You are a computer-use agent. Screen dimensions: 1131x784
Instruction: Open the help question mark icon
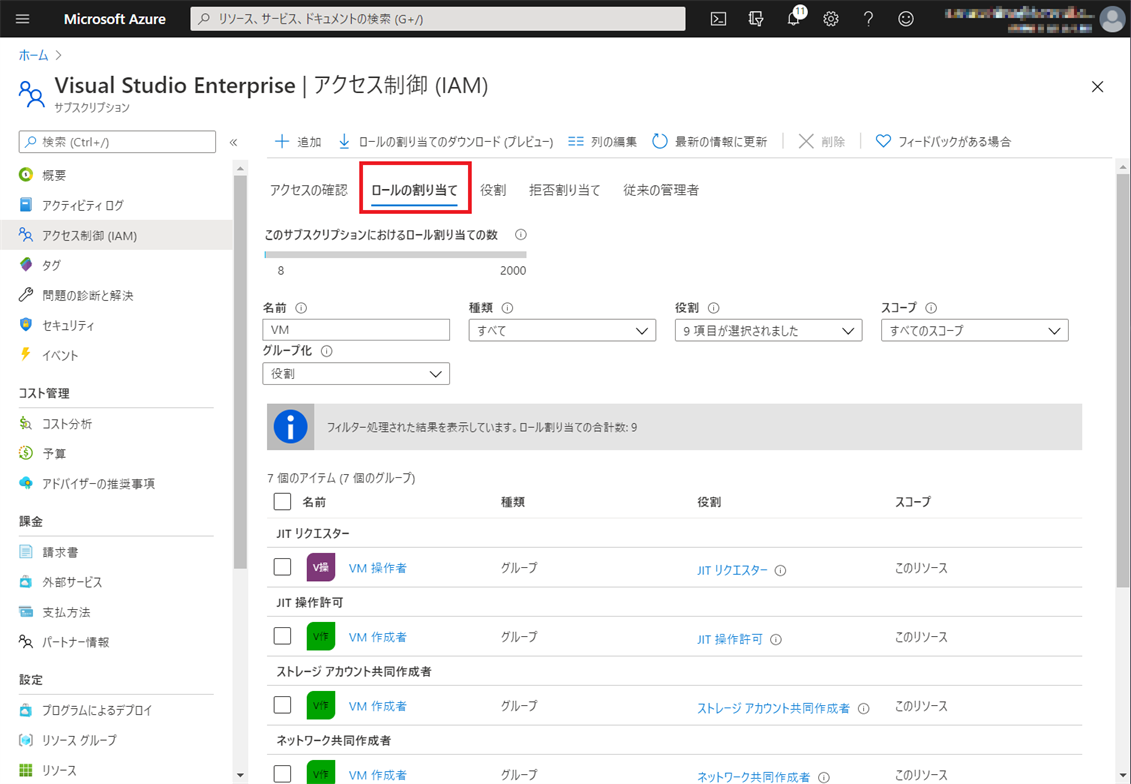coord(868,19)
